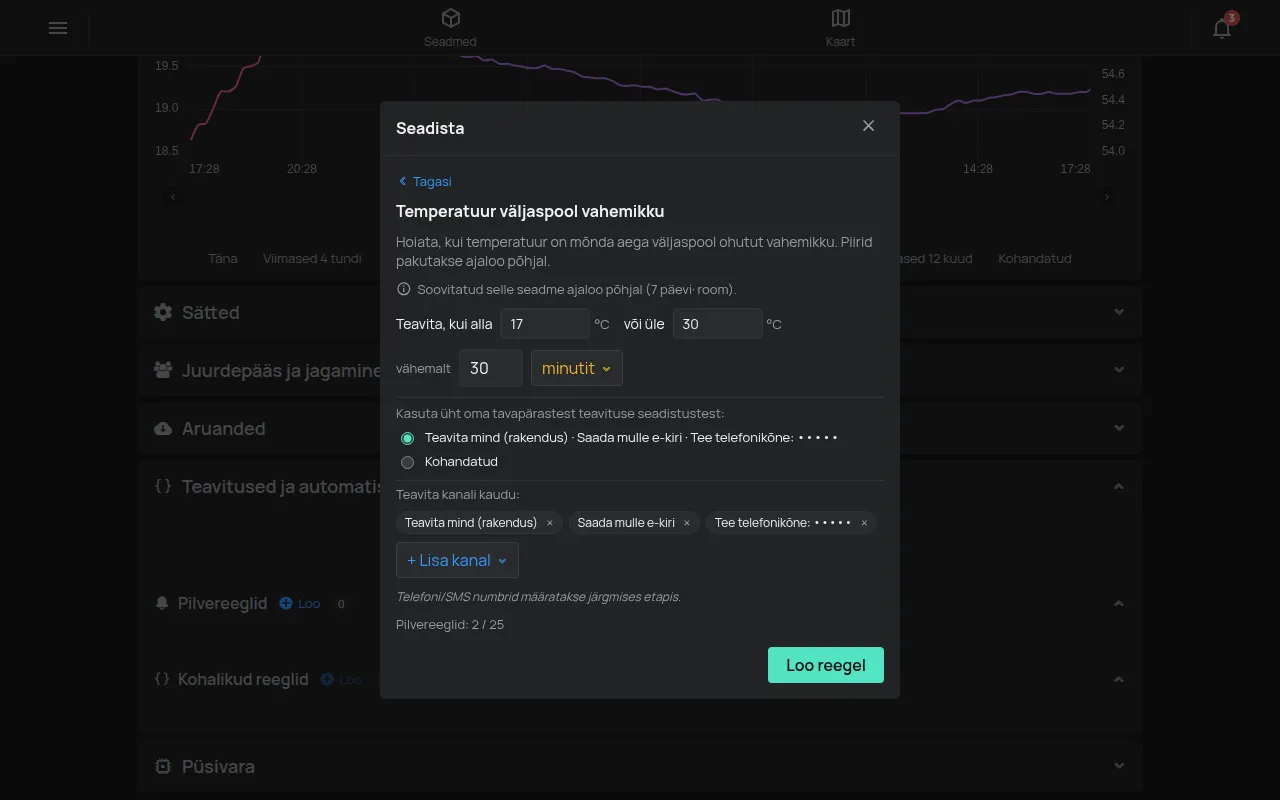Screen dimensions: 1280x800
Task: Click the lower temperature limit field
Action: (x=545, y=324)
